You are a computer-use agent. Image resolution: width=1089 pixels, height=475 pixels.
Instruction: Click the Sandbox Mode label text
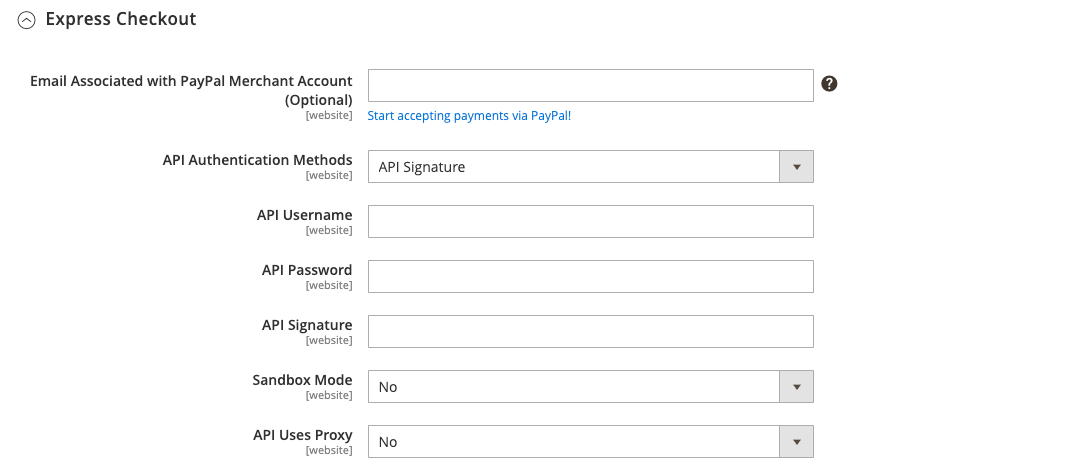click(302, 381)
